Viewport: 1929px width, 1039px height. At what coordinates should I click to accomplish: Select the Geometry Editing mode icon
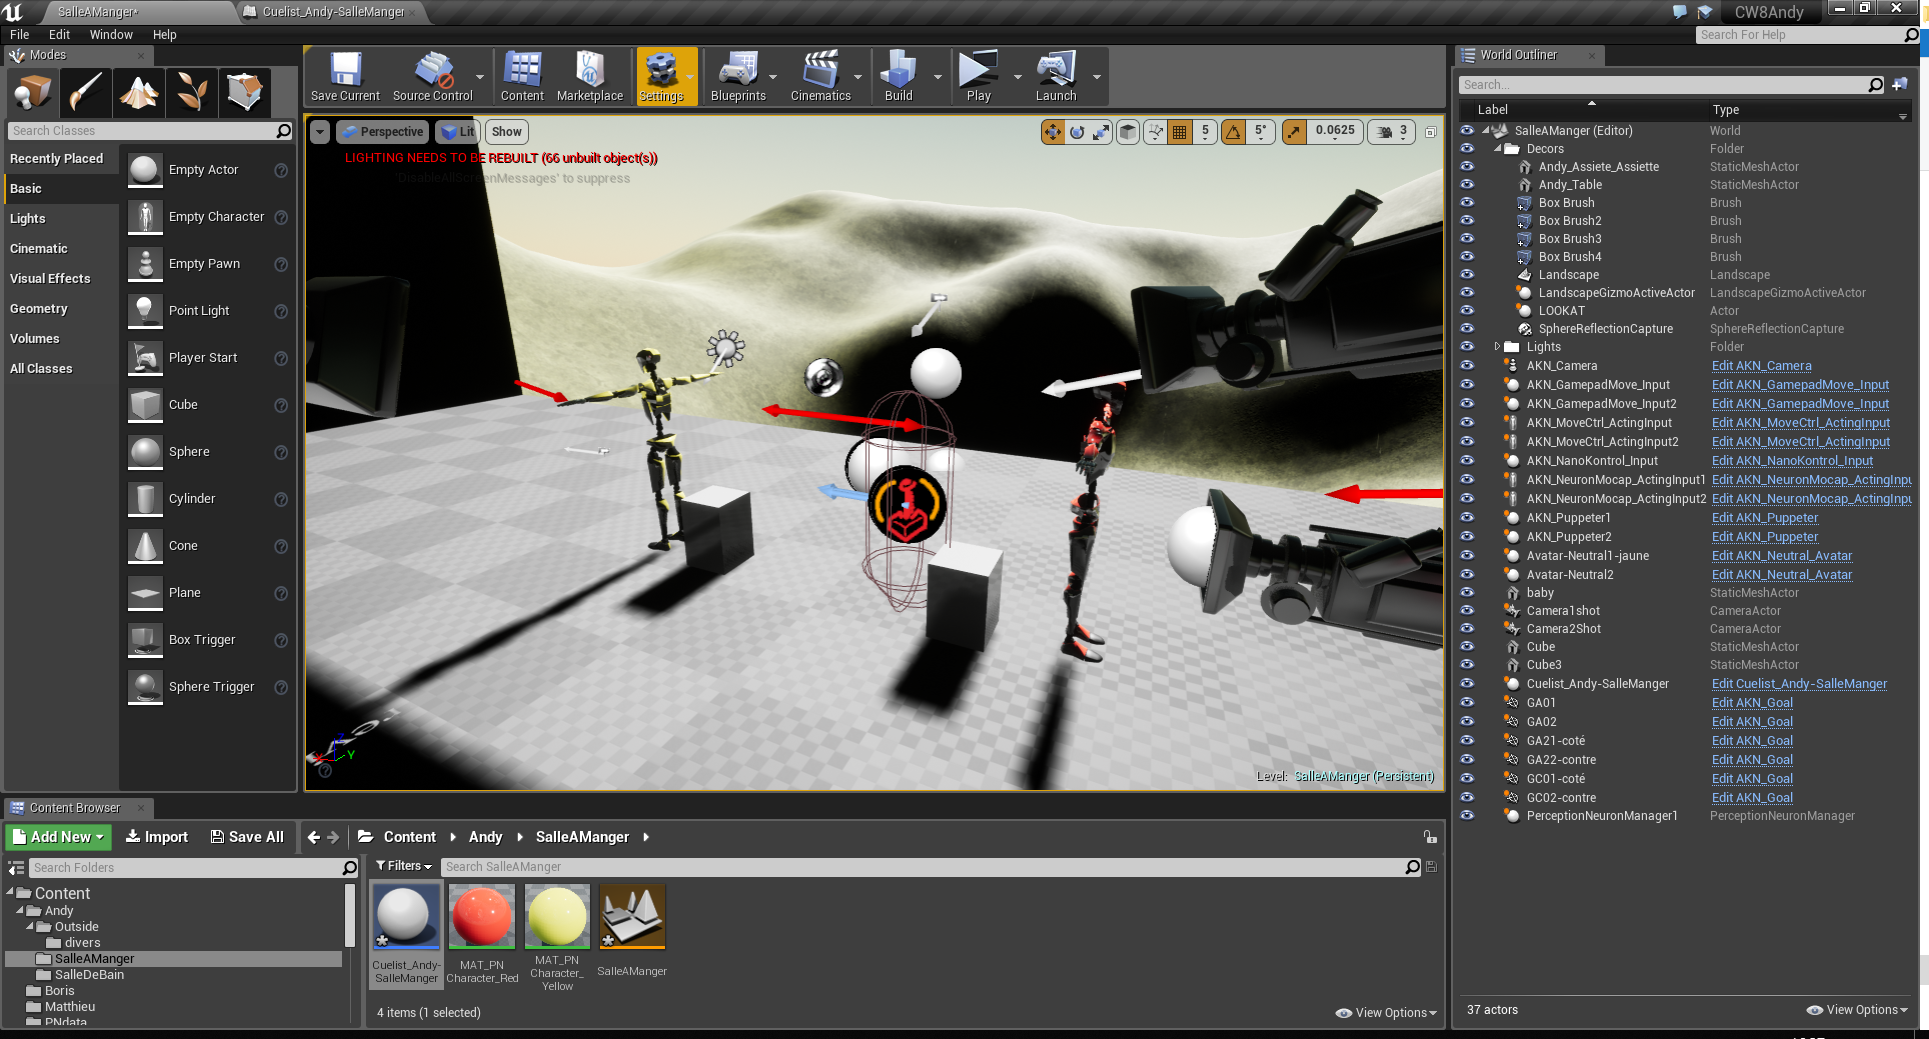[x=245, y=92]
